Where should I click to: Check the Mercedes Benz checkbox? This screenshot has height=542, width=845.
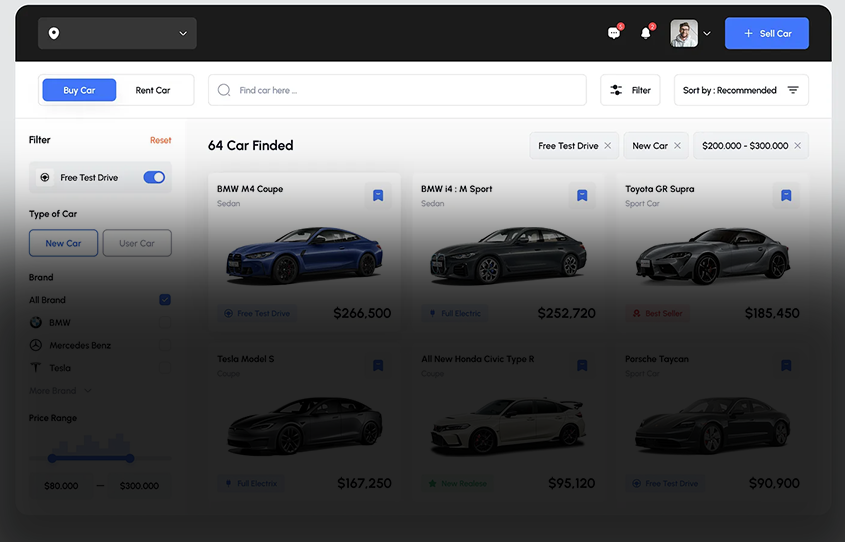pos(165,345)
